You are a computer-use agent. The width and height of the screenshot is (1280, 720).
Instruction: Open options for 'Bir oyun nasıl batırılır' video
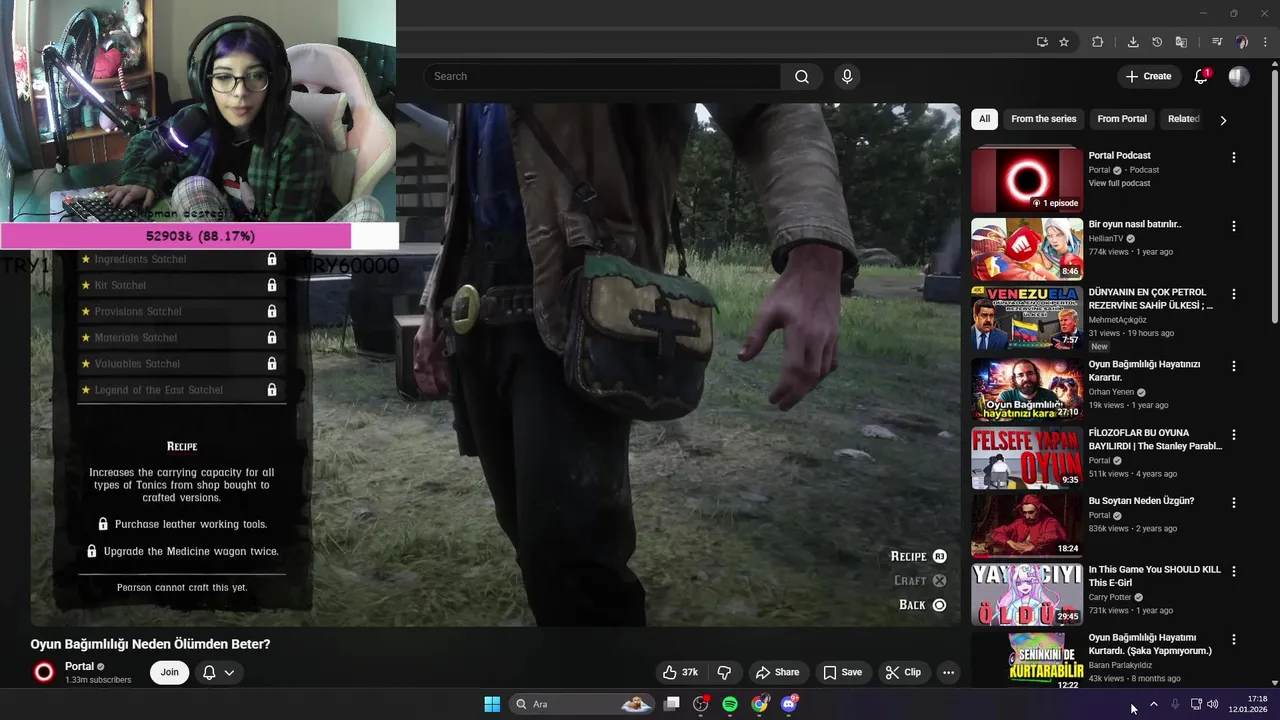[1234, 226]
